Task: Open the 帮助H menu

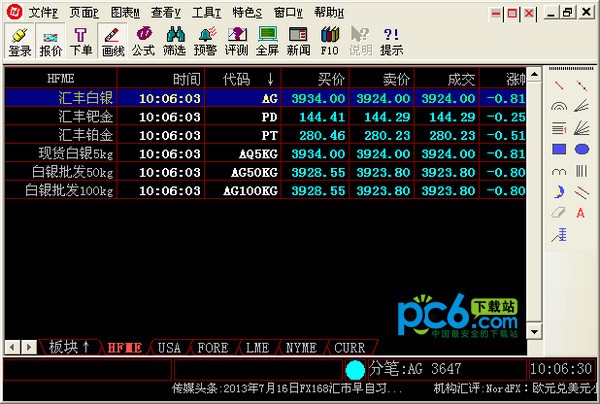Action: [x=329, y=13]
